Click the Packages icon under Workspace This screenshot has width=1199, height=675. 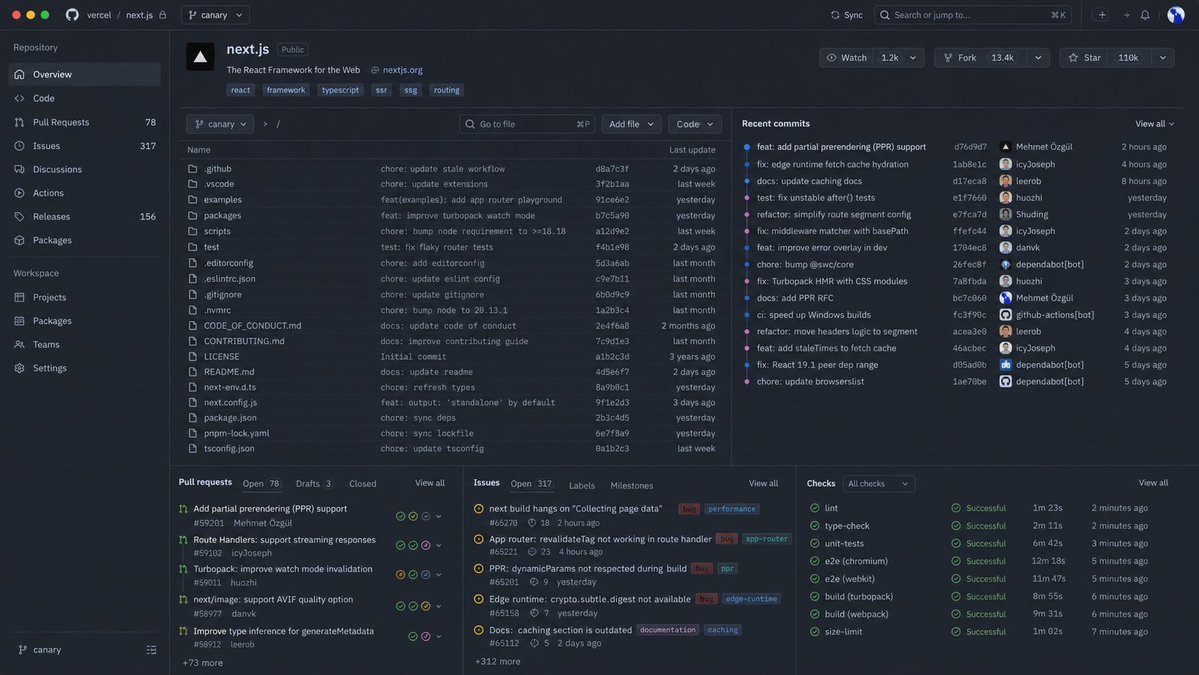19,320
